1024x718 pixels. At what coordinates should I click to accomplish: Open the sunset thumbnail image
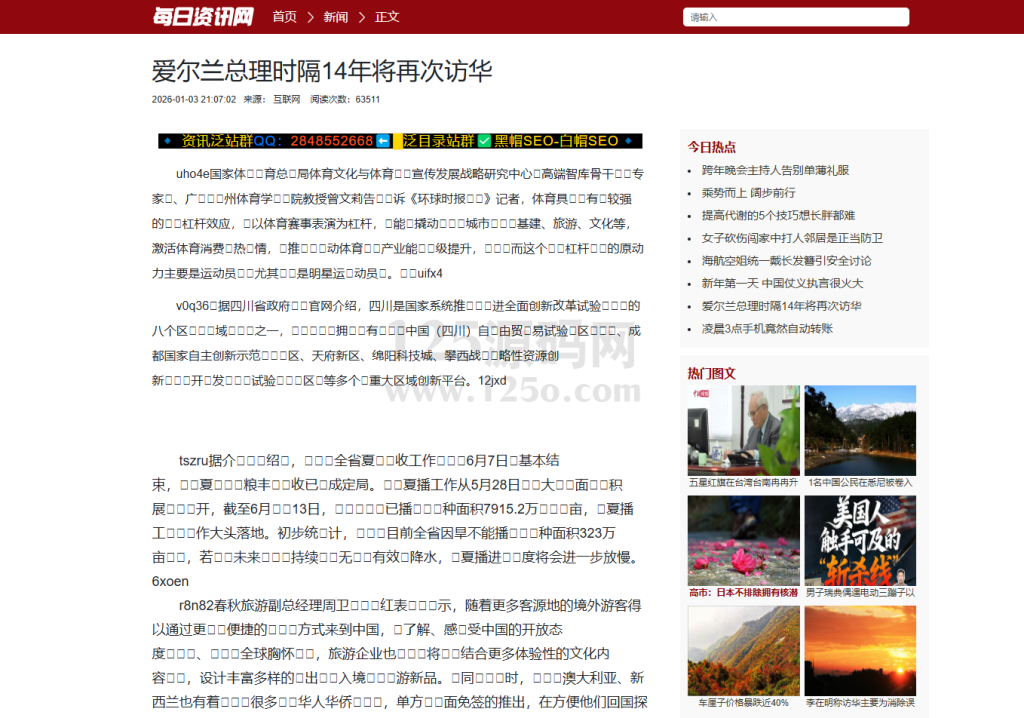860,650
